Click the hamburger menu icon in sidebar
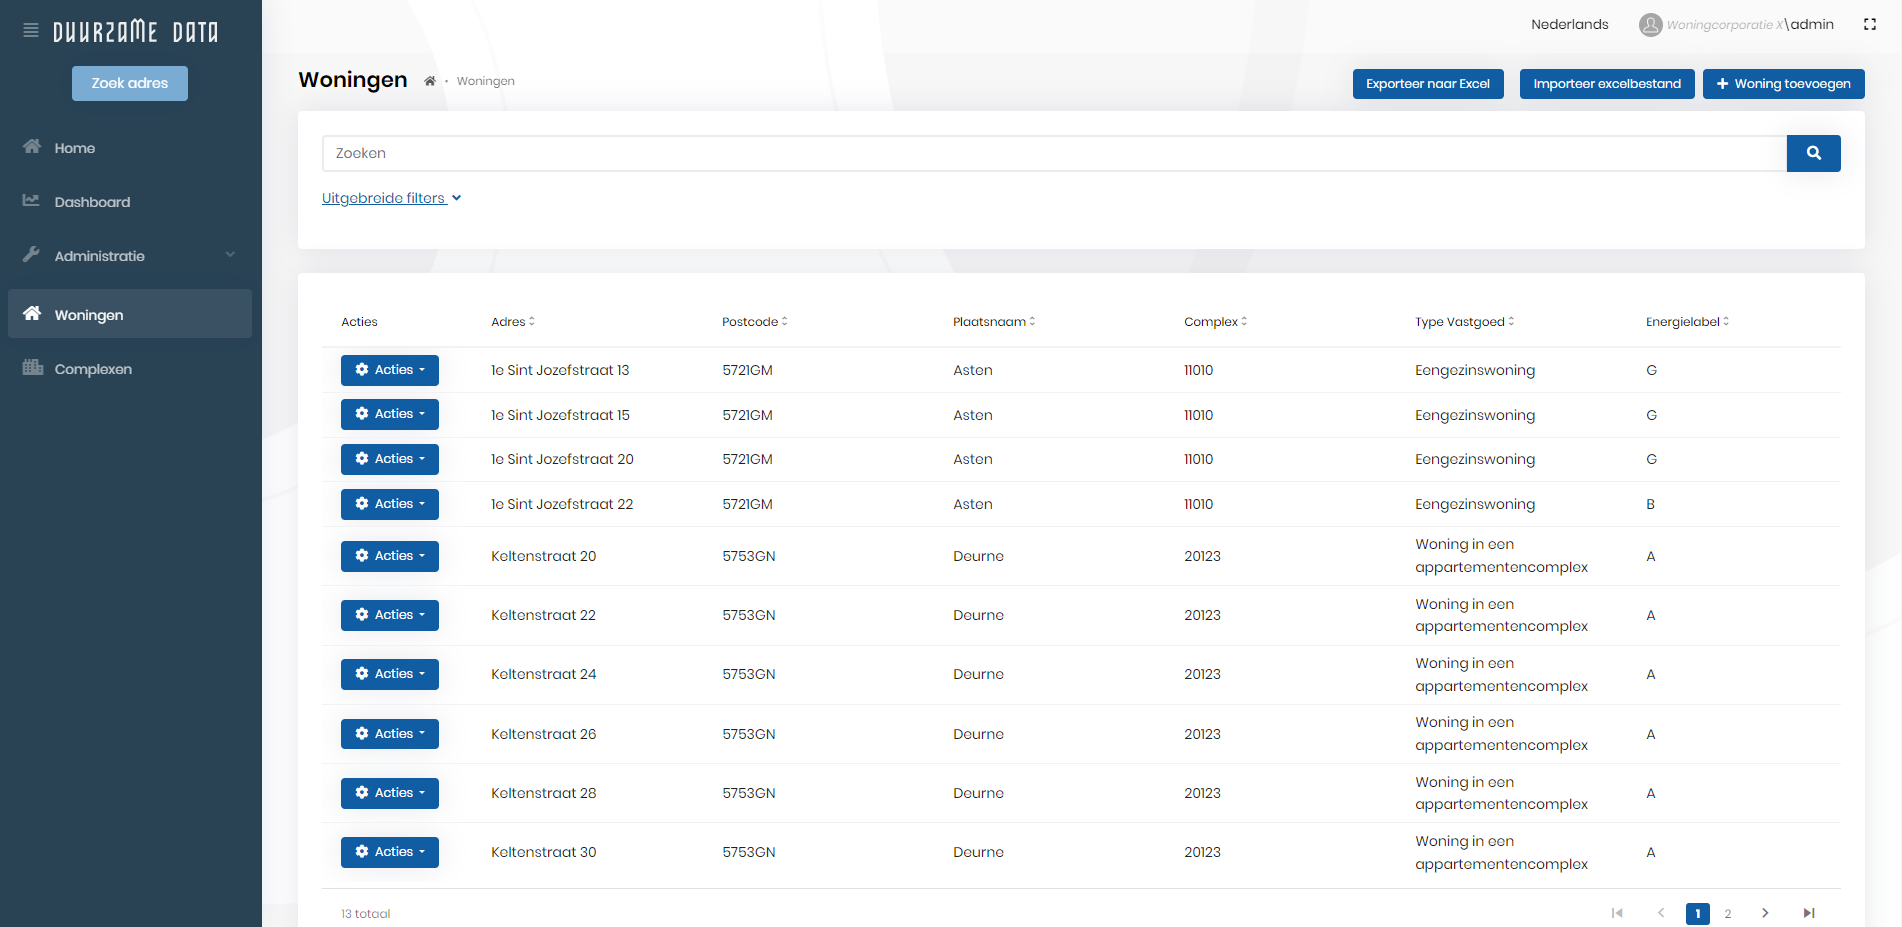This screenshot has width=1902, height=927. (31, 31)
